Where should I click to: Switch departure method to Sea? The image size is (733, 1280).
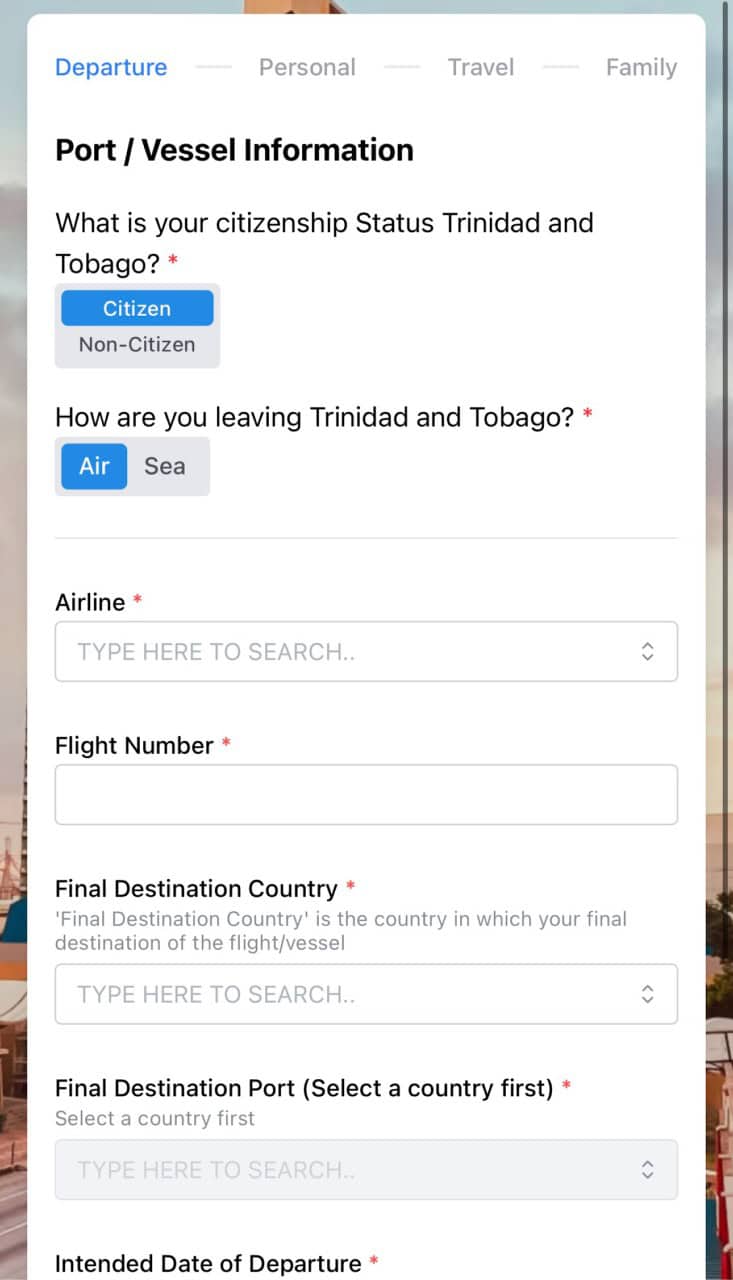point(164,466)
